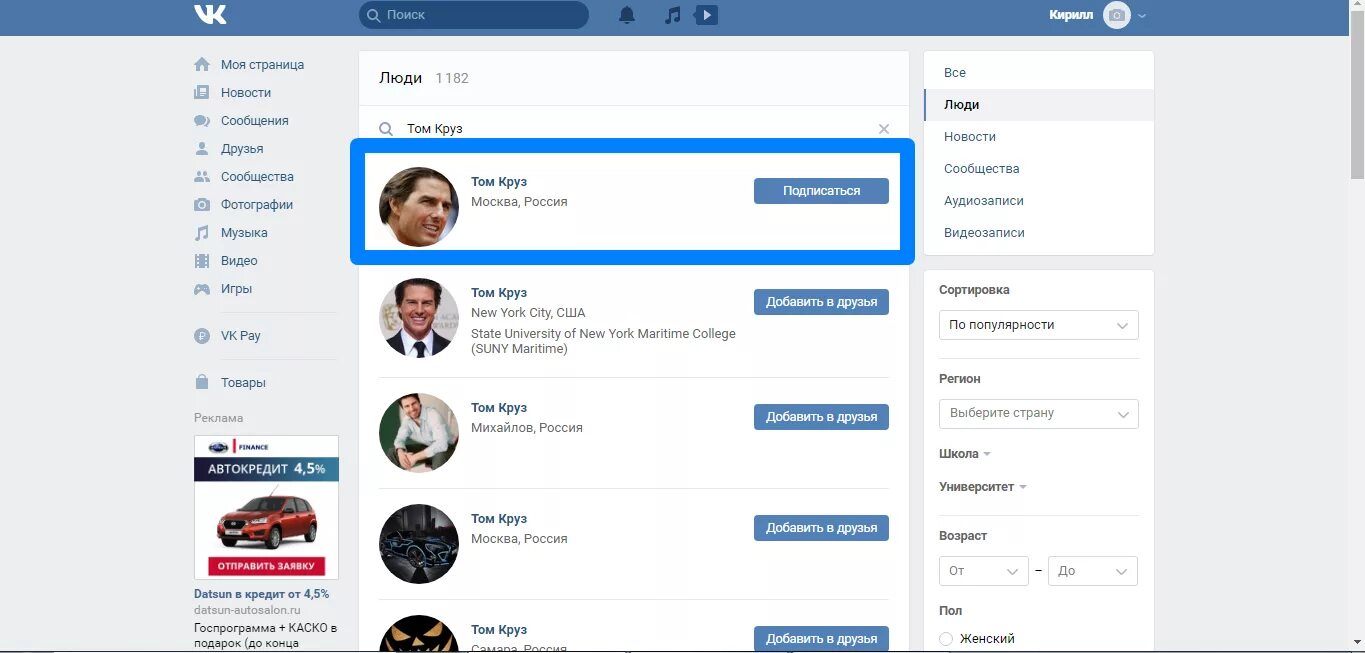This screenshot has width=1365, height=653.
Task: Click the Datsun car ad image
Action: tap(266, 507)
